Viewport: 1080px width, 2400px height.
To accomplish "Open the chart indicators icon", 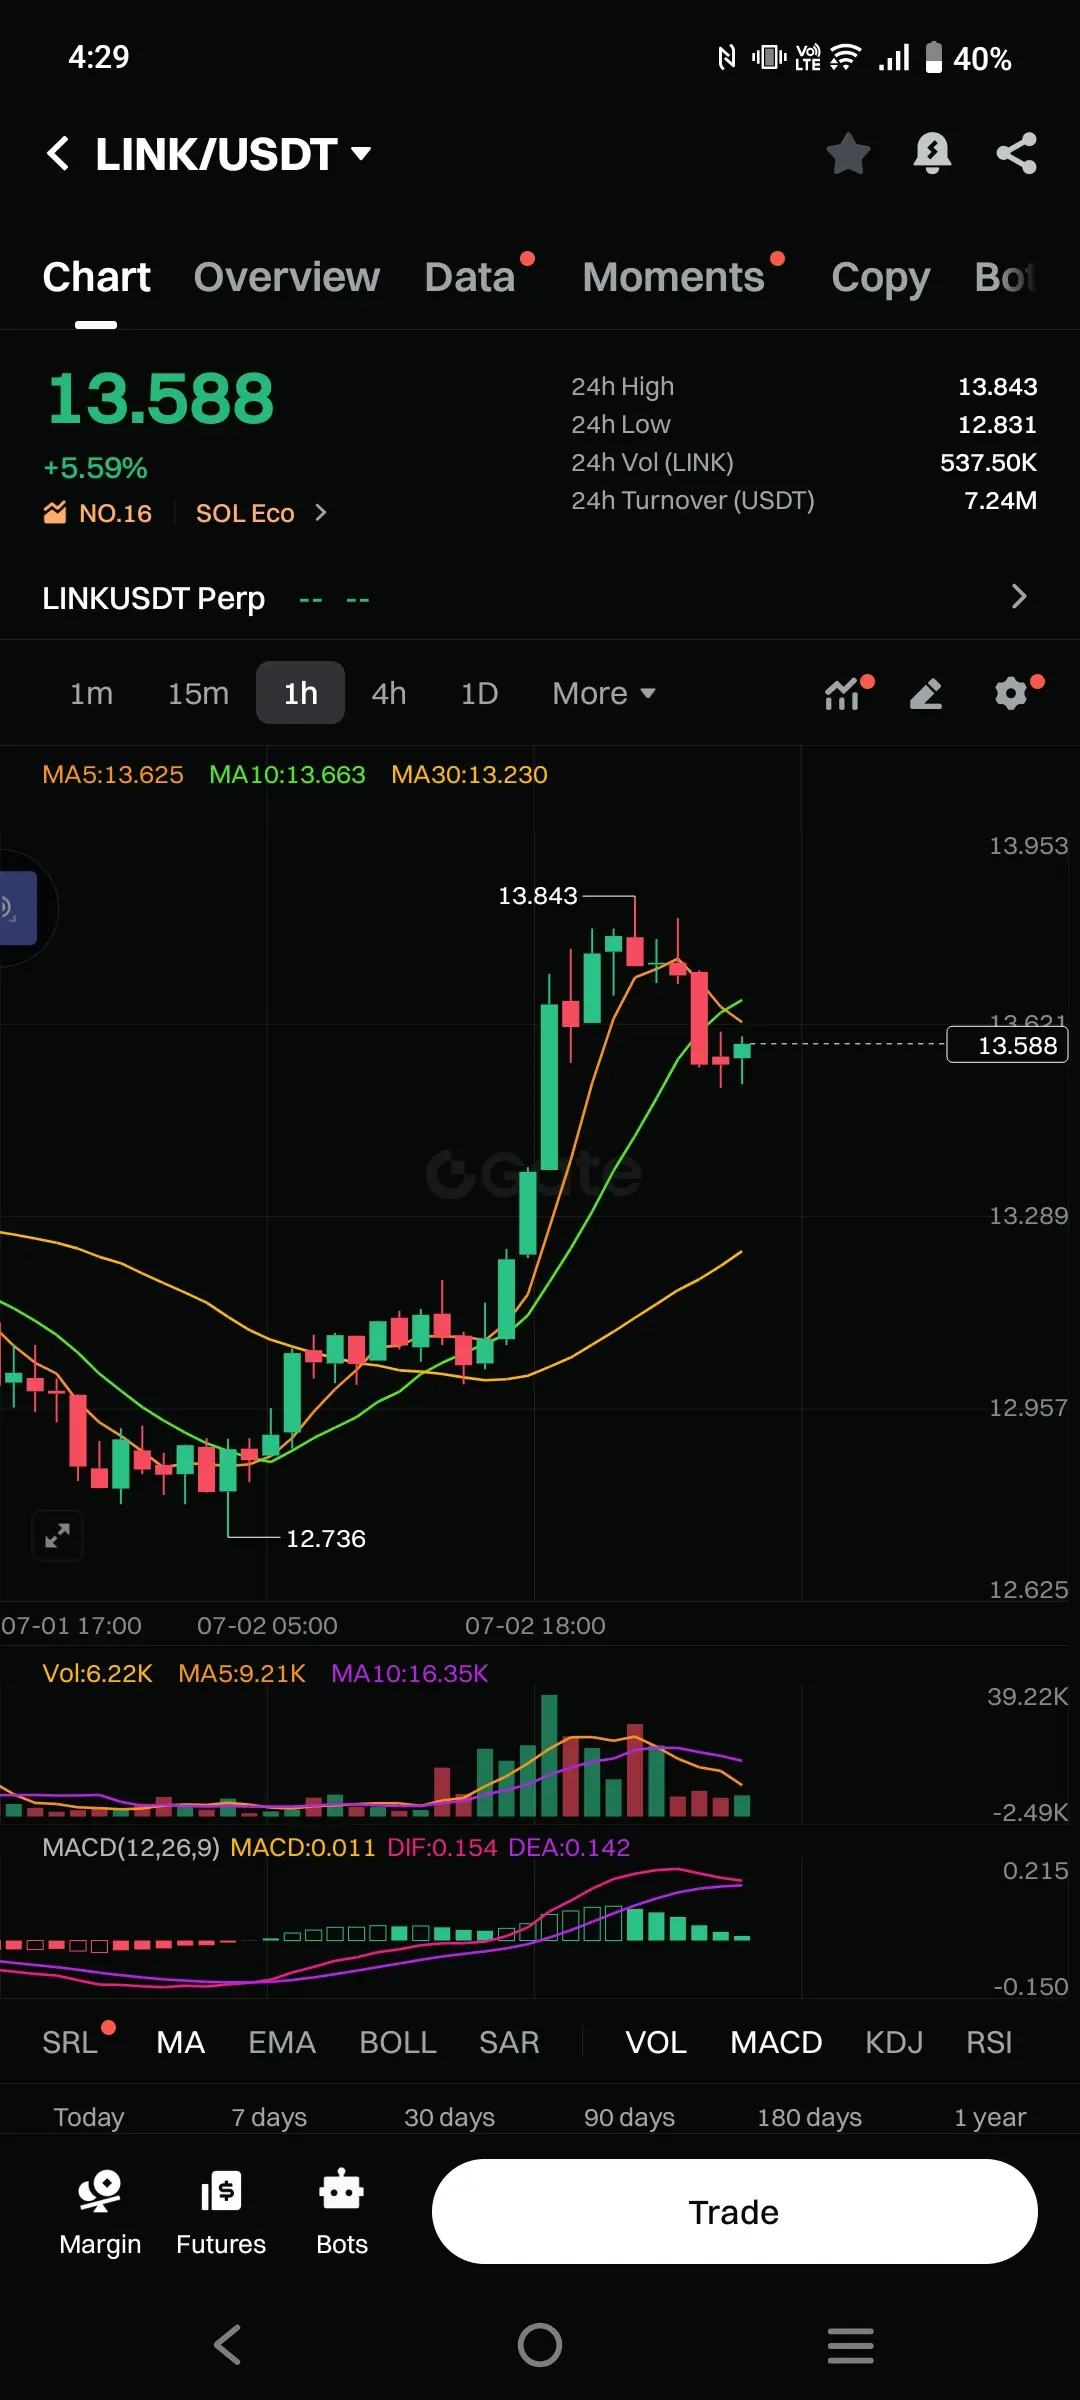I will [x=843, y=693].
